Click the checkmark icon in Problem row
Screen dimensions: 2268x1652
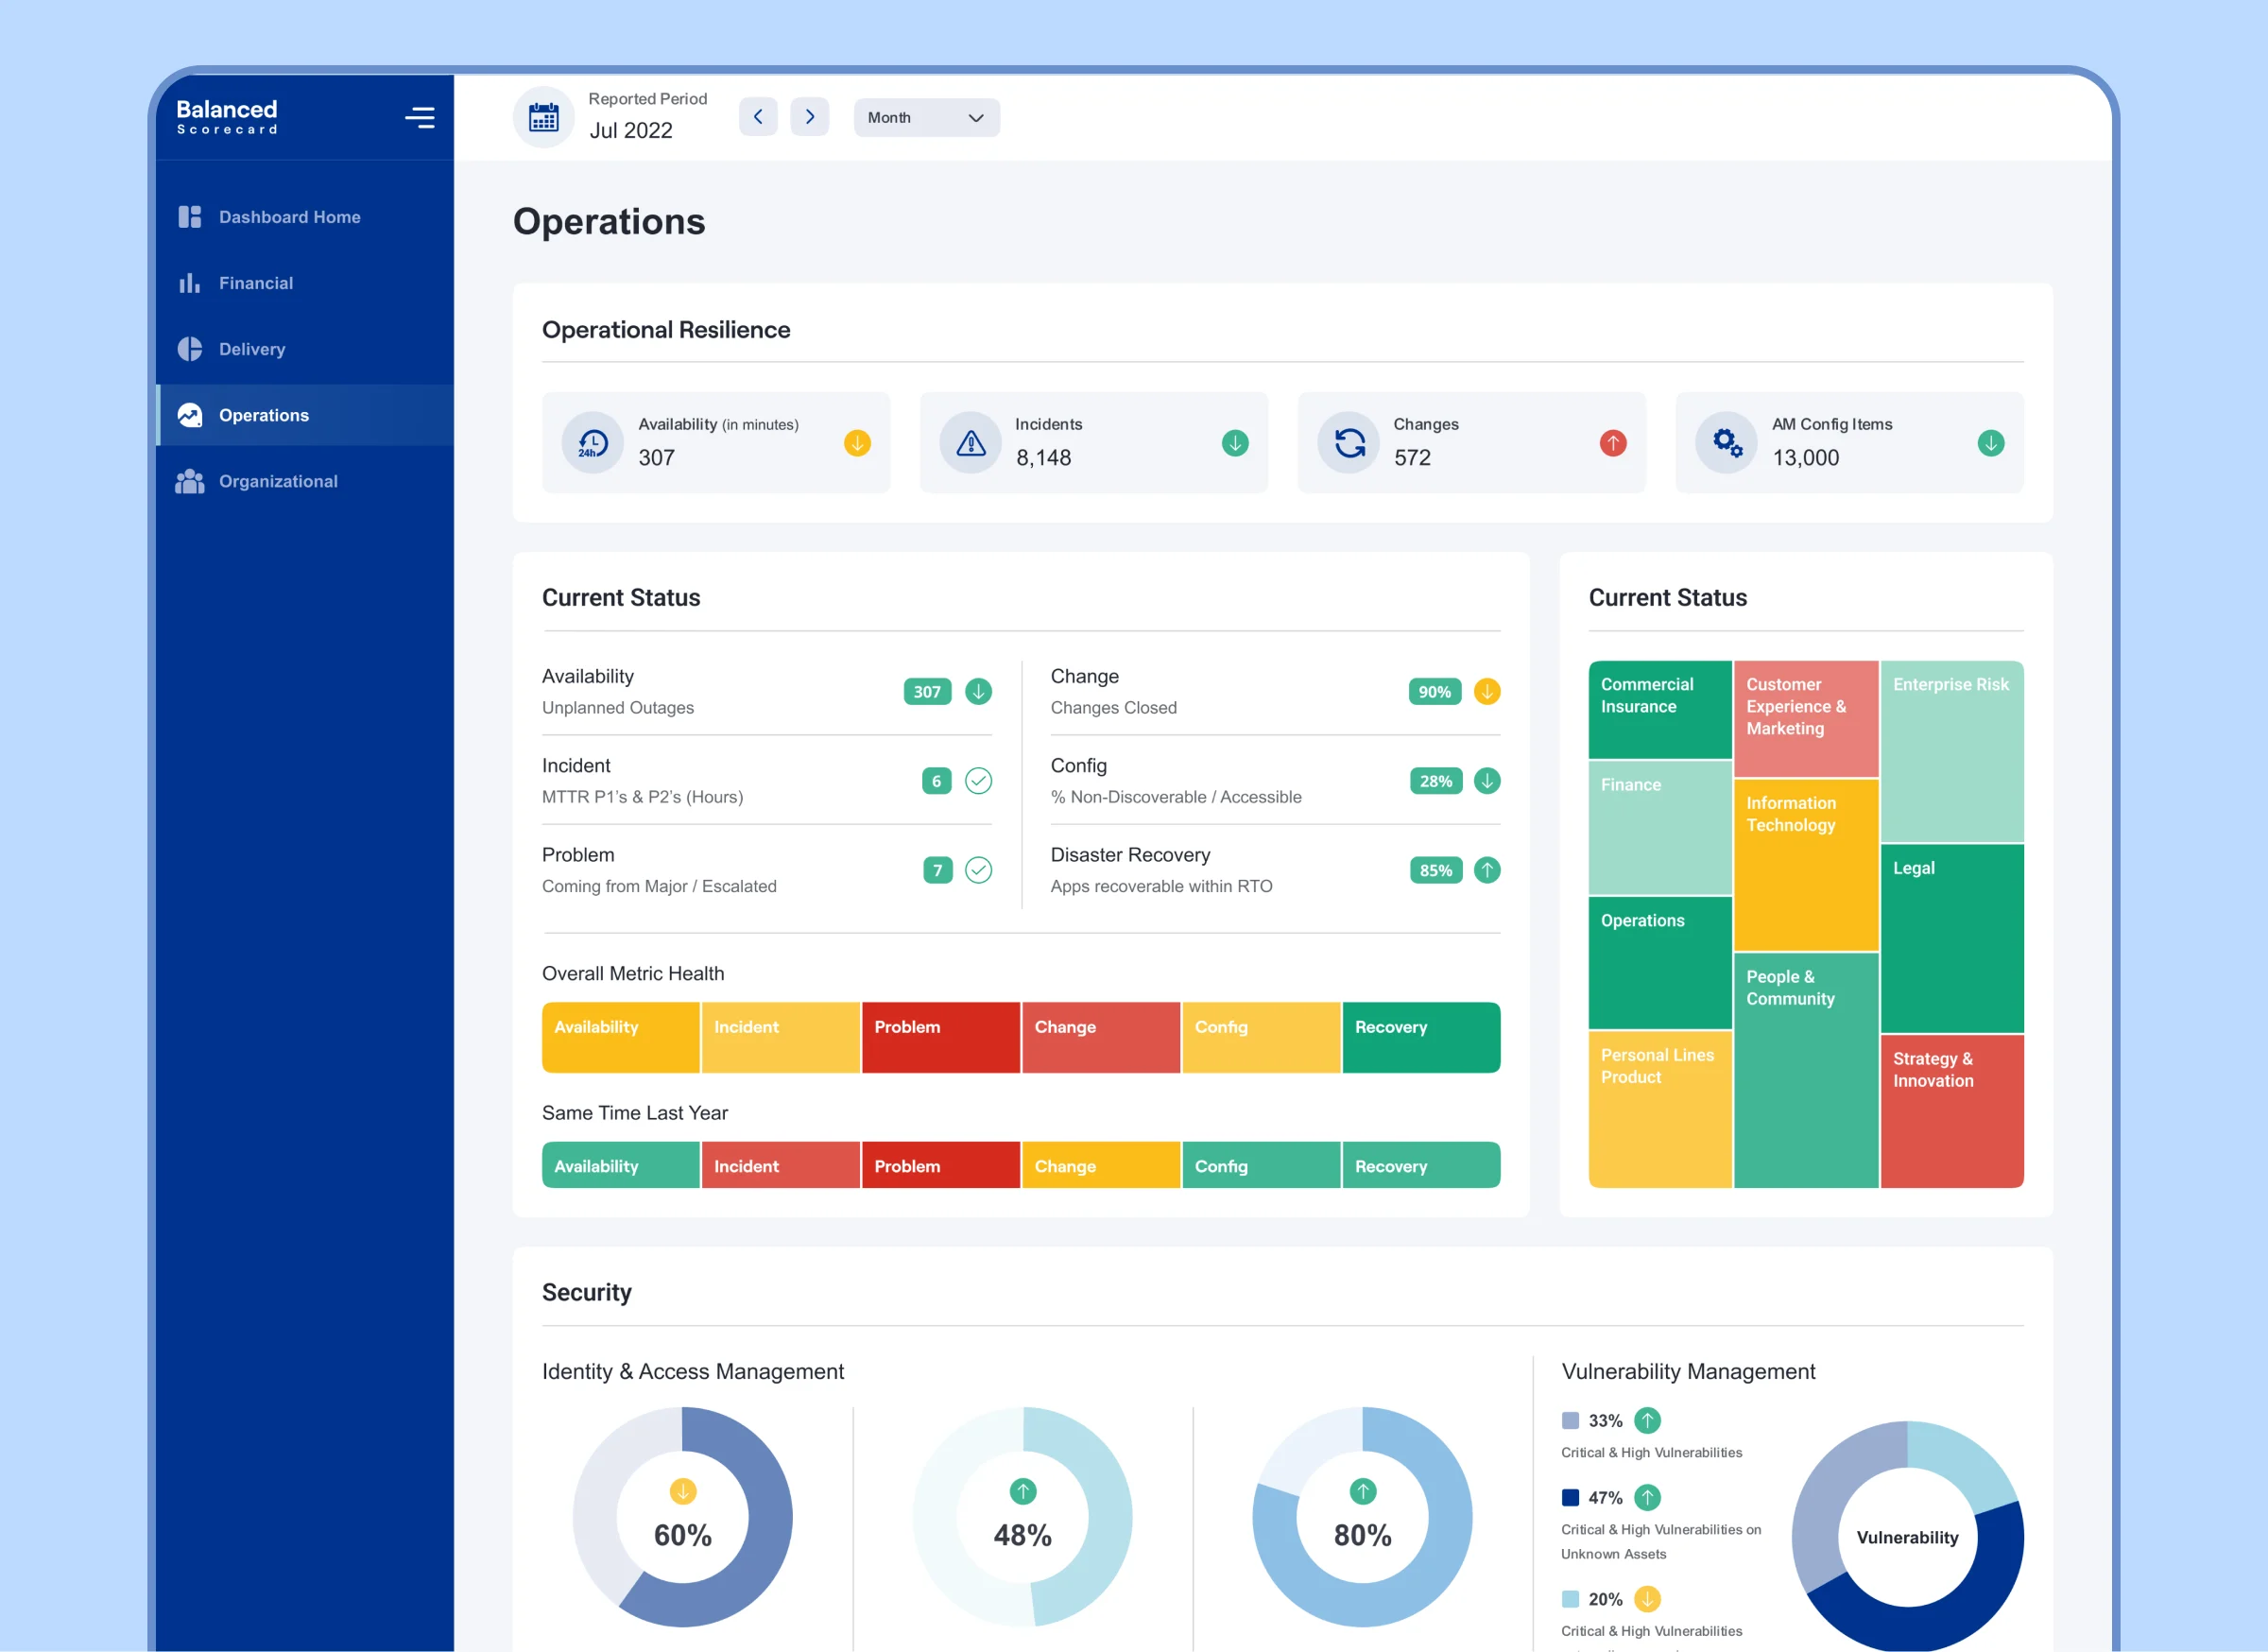pos(978,870)
